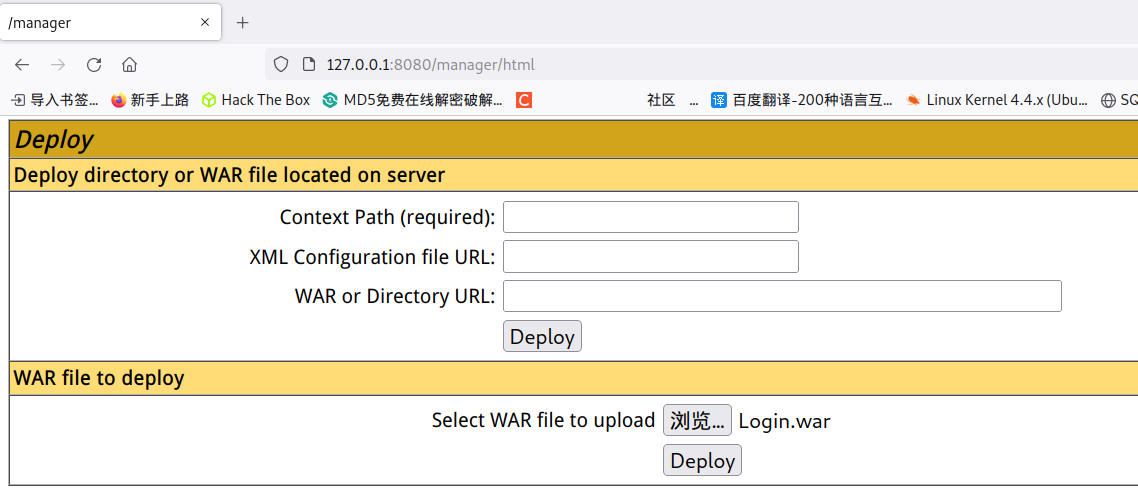The width and height of the screenshot is (1138, 498).
Task: Open the Hack The Box bookmark
Action: point(256,100)
